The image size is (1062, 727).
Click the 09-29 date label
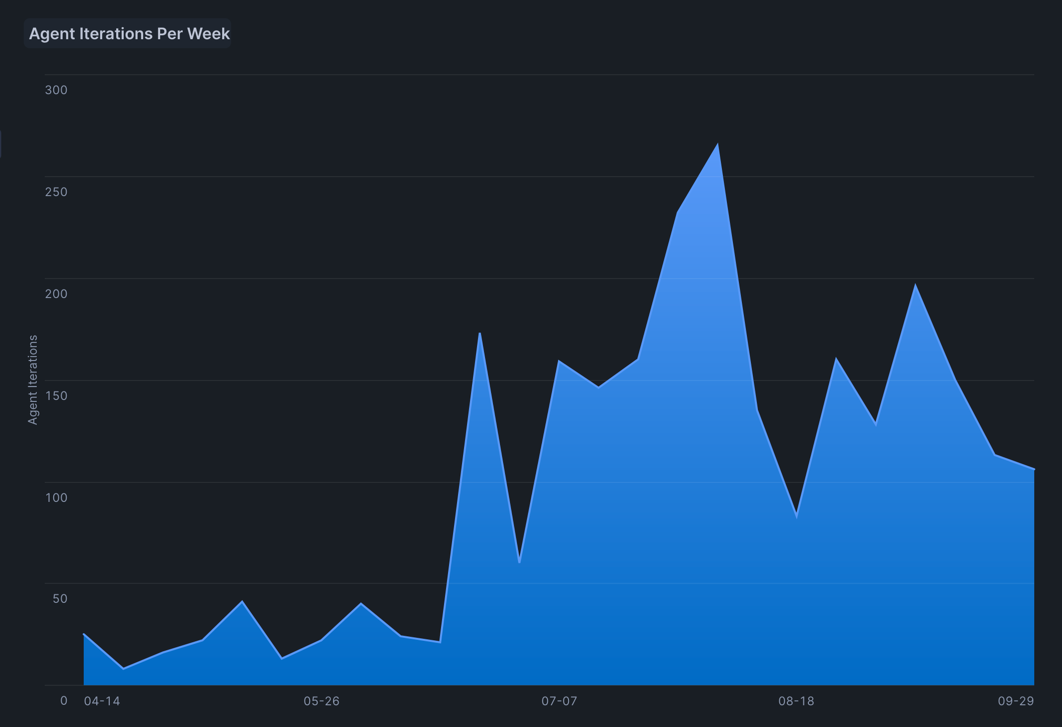[1016, 701]
